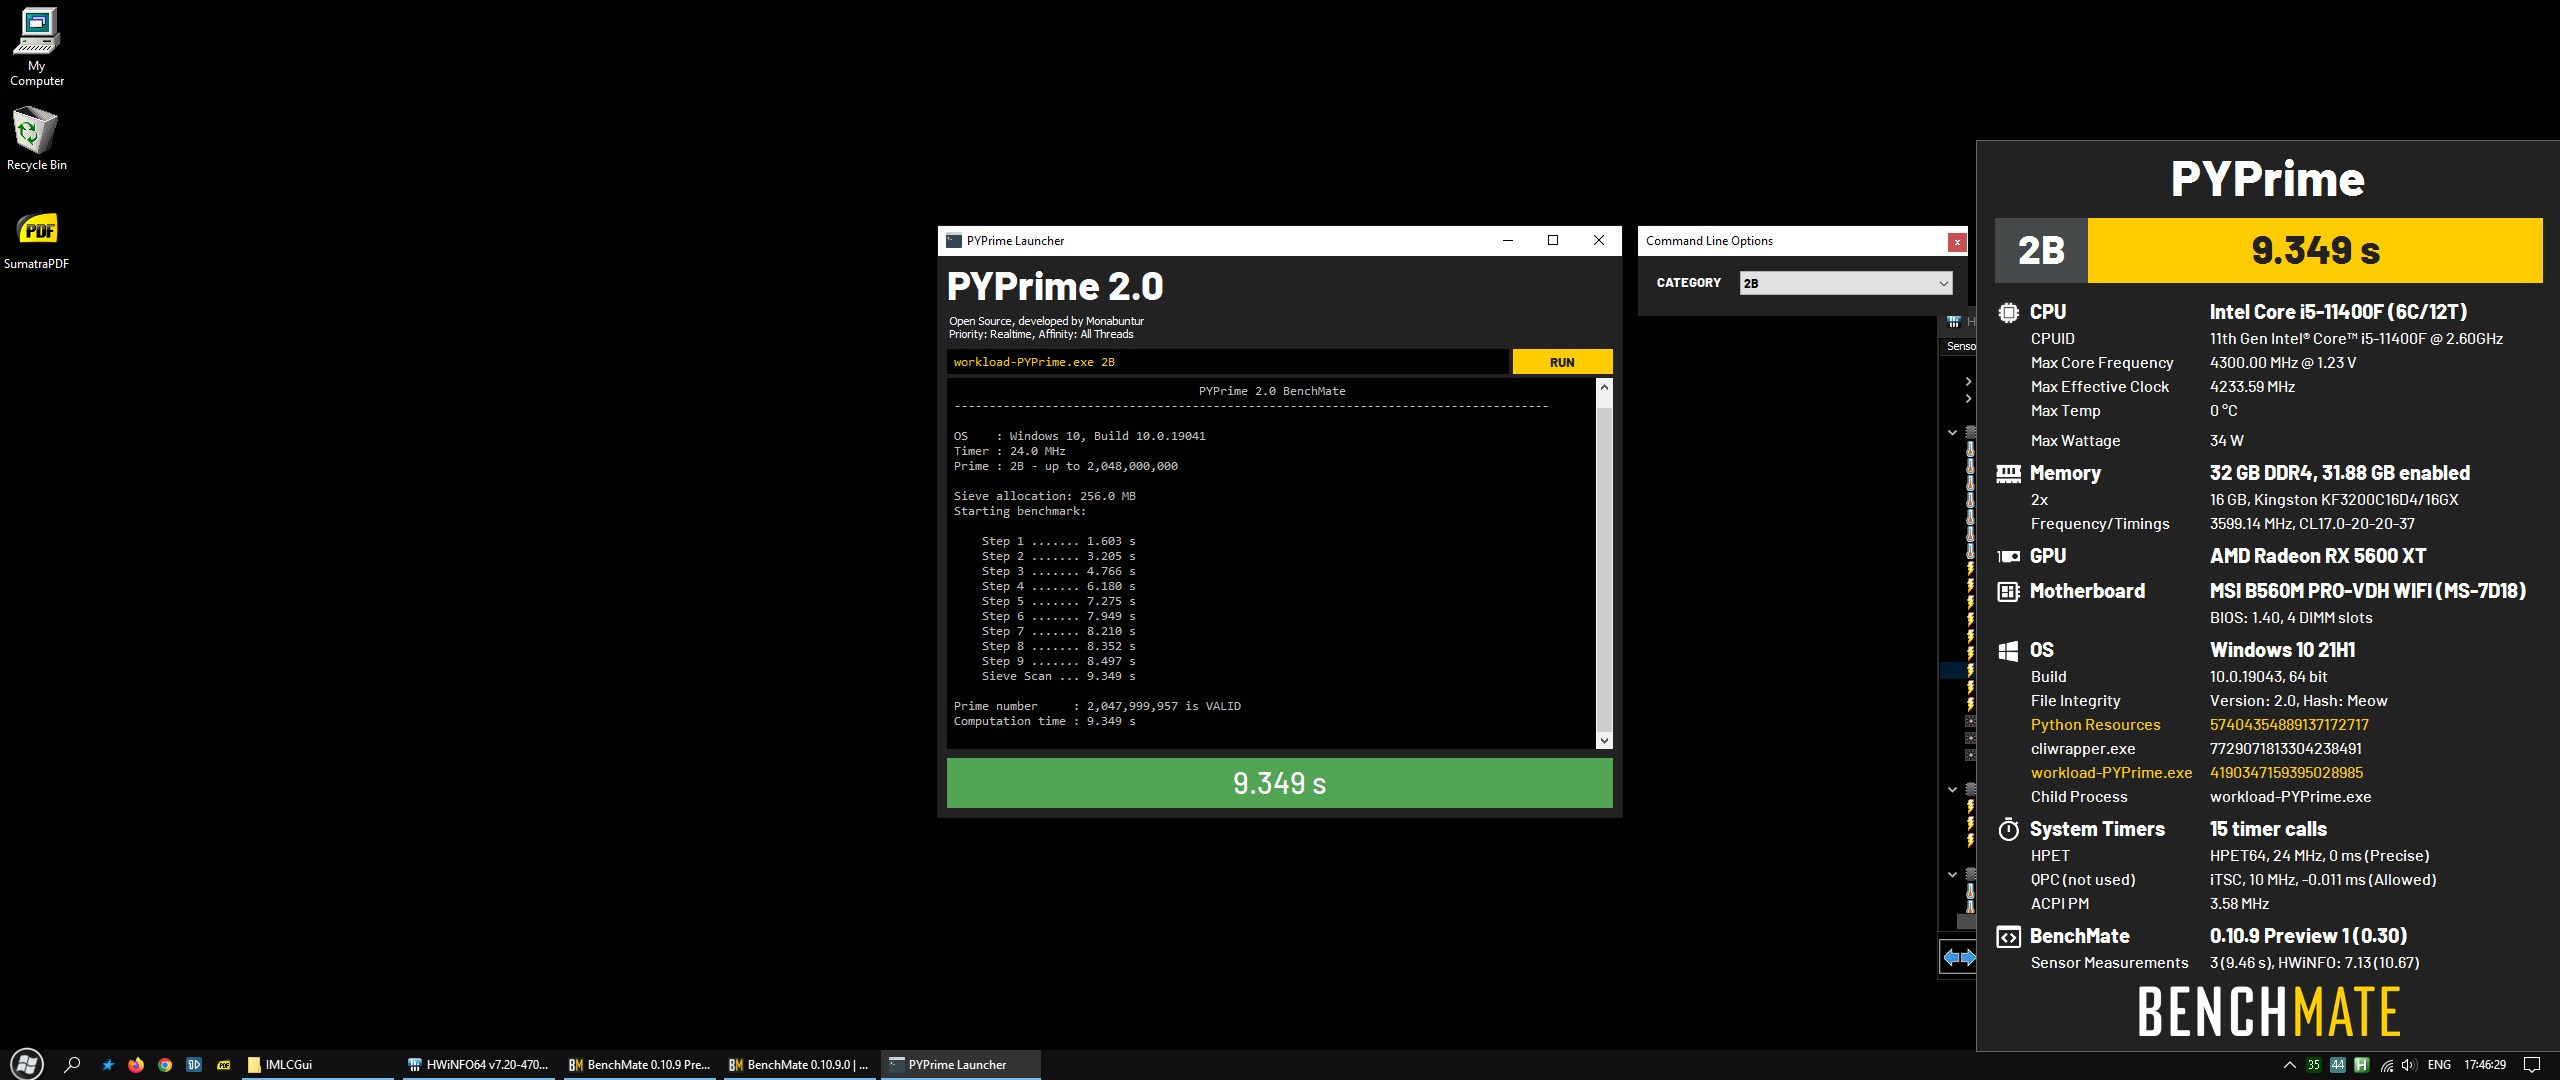The width and height of the screenshot is (2560, 1080).
Task: Click Sieve Scan ... 9.349 s line
Action: [1058, 676]
